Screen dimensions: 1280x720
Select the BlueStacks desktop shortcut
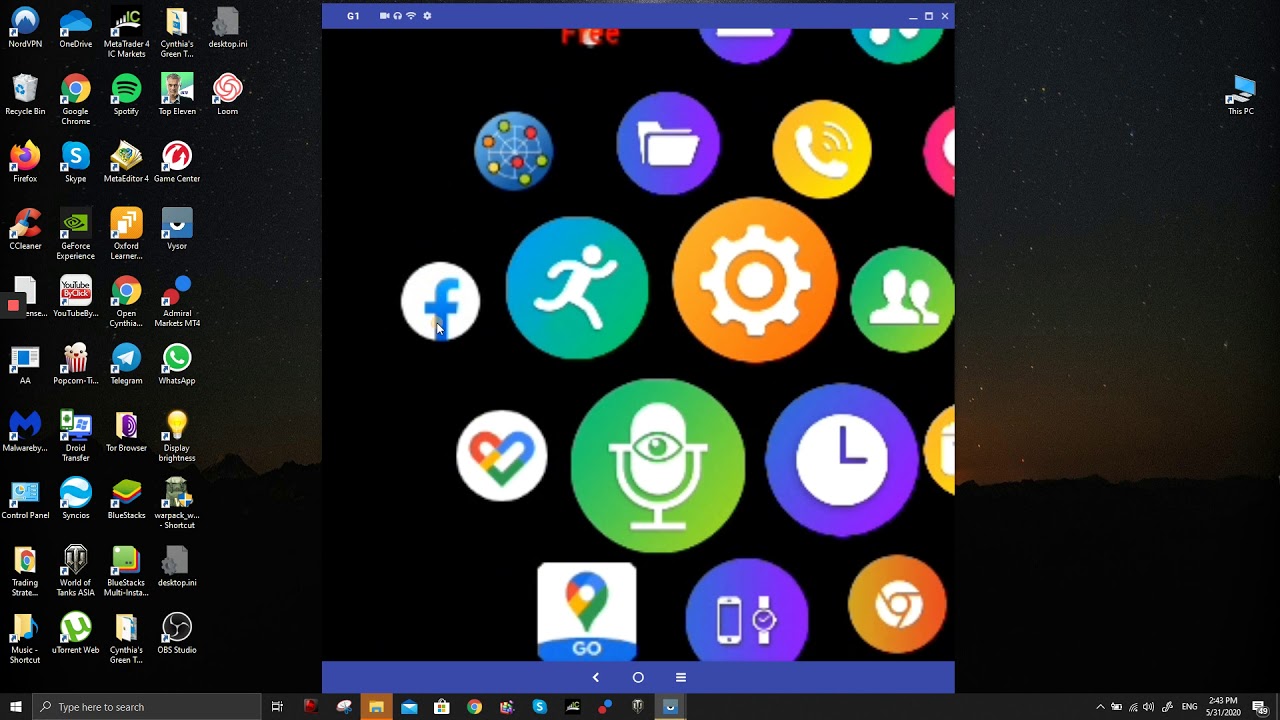pos(126,499)
